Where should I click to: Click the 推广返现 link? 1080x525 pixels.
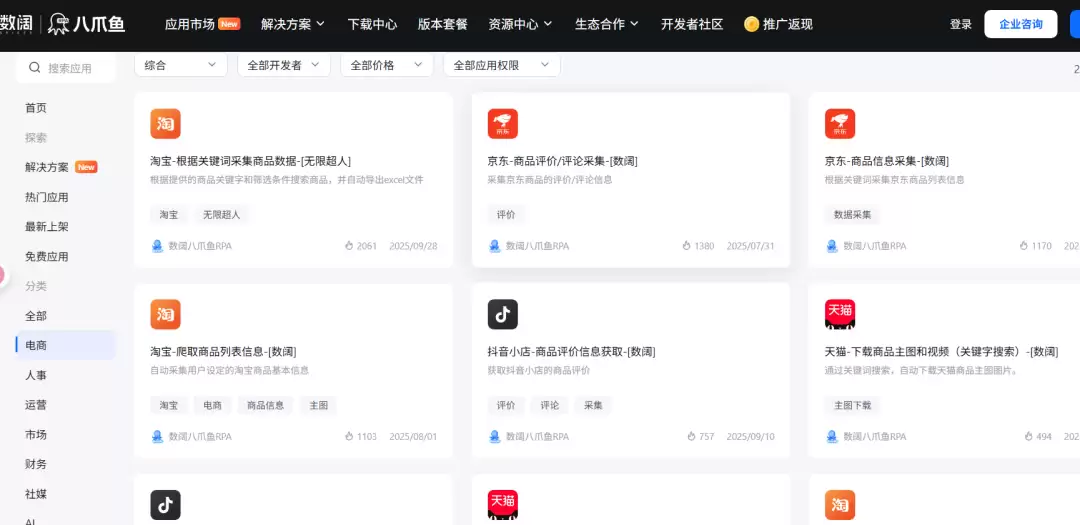click(x=788, y=24)
